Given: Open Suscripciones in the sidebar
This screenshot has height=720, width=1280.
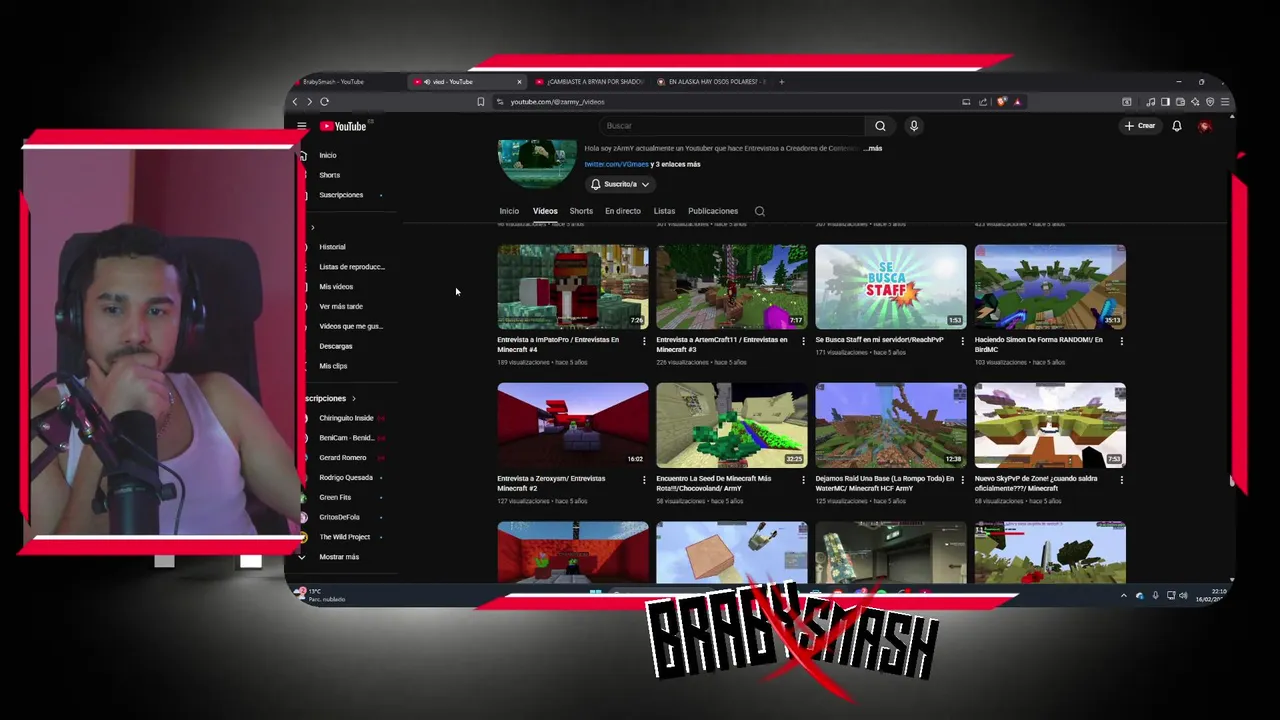Looking at the screenshot, I should pos(341,195).
